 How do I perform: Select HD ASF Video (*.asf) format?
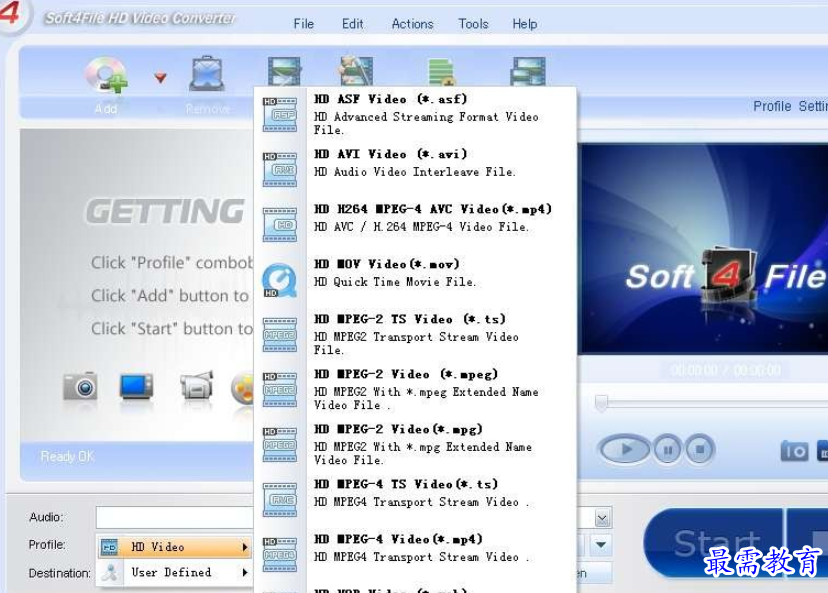[x=415, y=115]
